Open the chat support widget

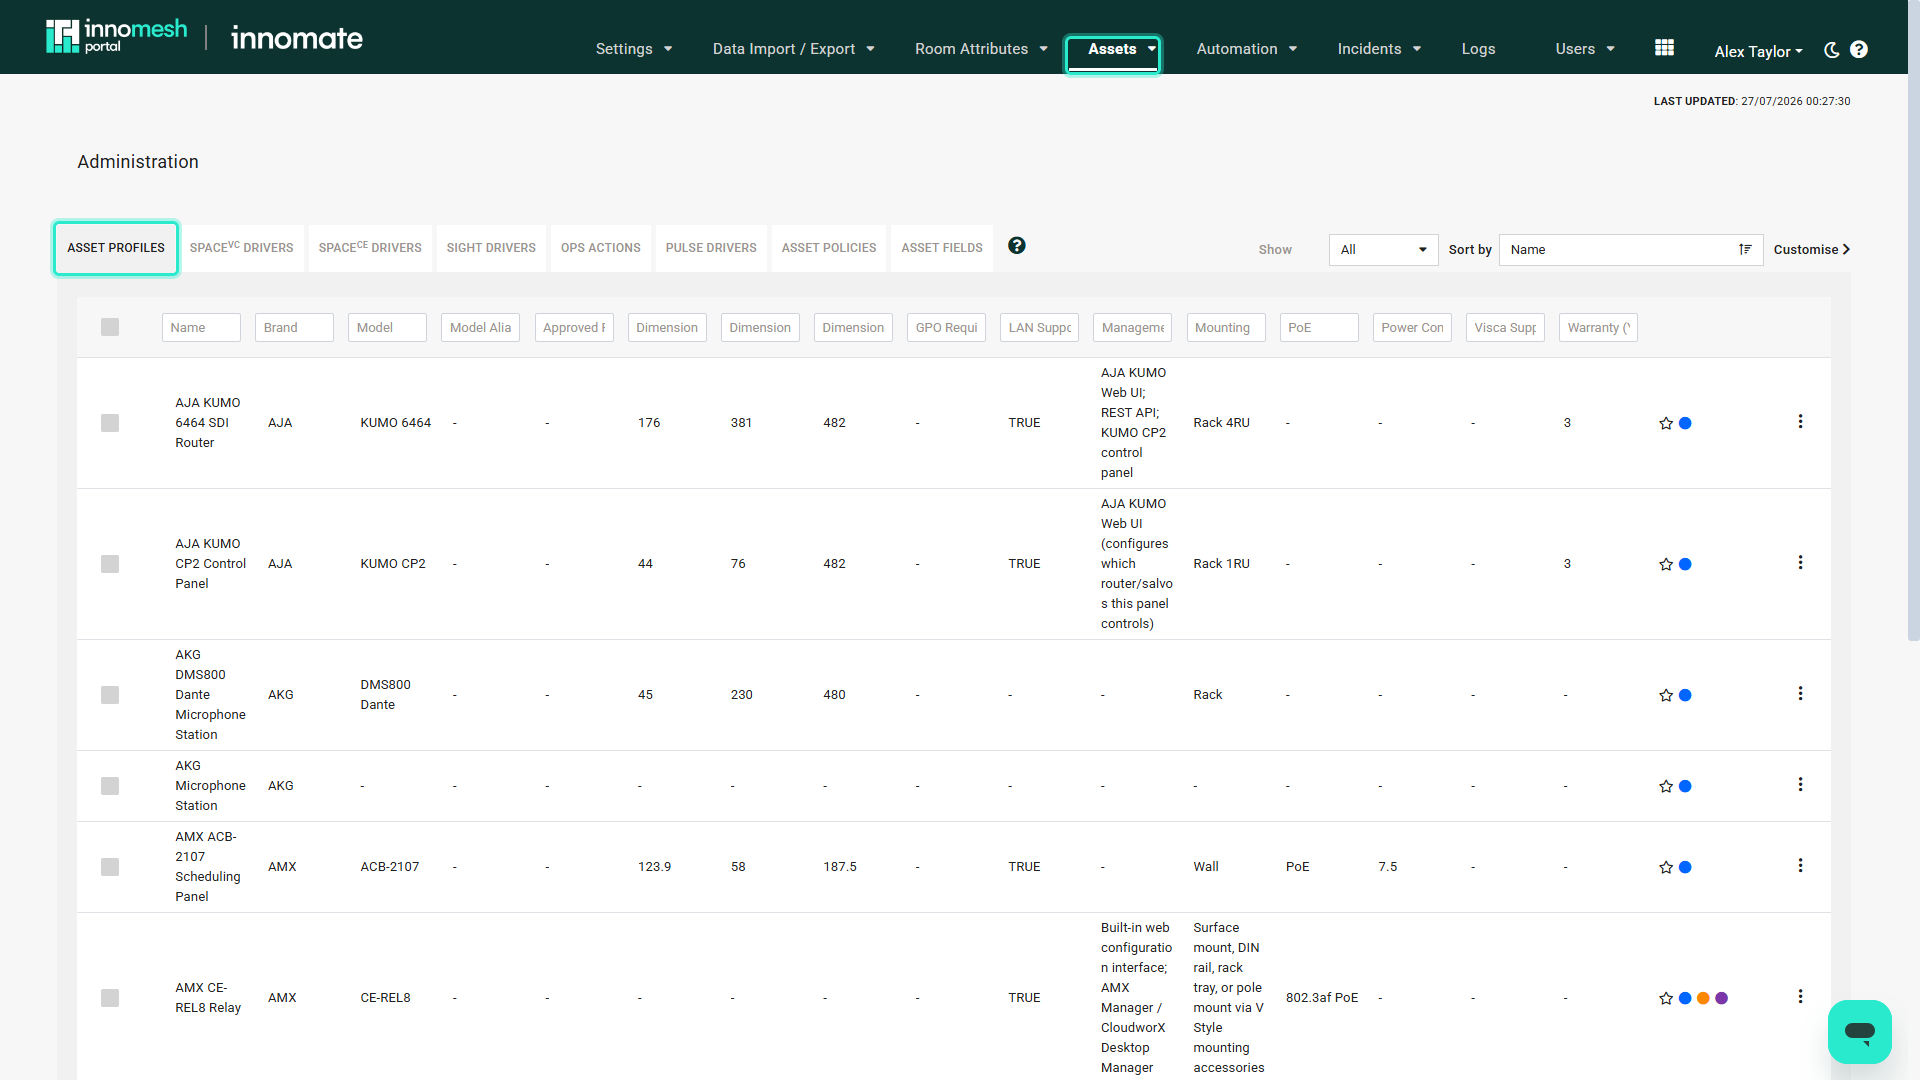coord(1859,1031)
